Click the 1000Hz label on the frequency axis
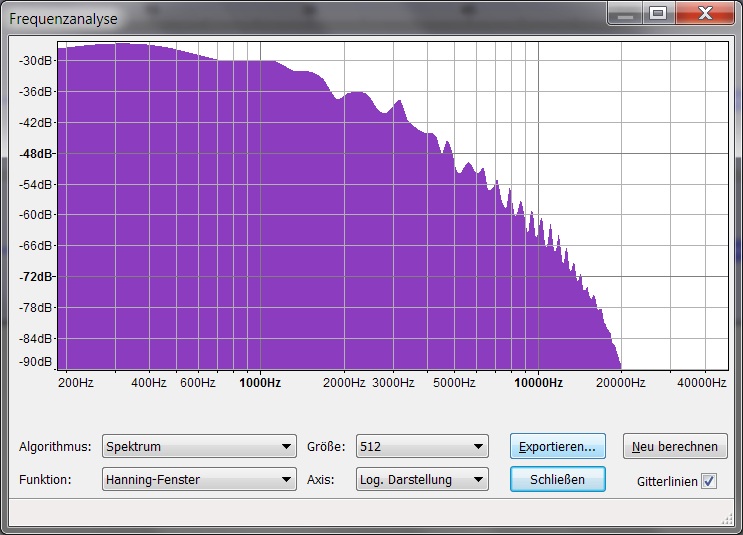This screenshot has height=535, width=743. (x=260, y=382)
